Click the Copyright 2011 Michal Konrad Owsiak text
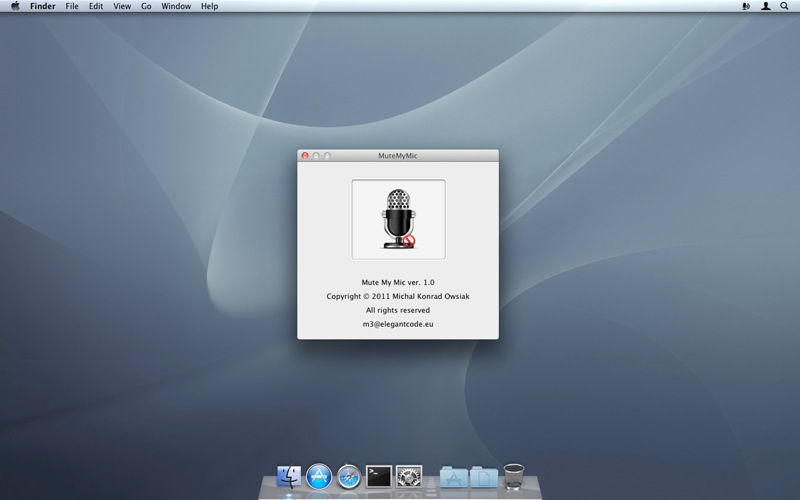800x500 pixels. (398, 296)
